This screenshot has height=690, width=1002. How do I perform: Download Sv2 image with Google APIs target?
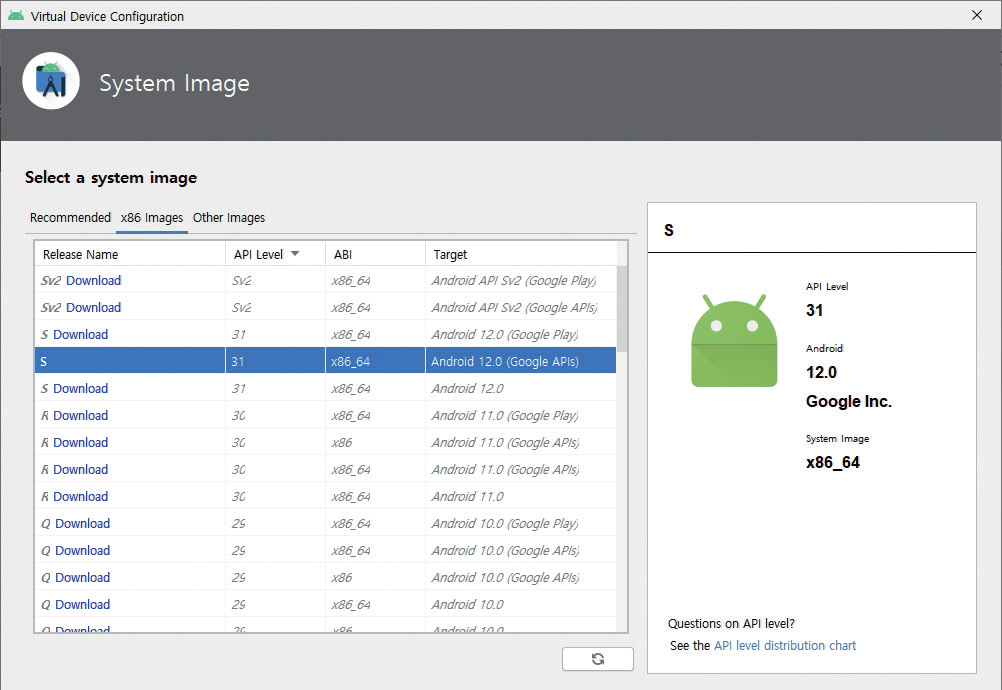(93, 307)
